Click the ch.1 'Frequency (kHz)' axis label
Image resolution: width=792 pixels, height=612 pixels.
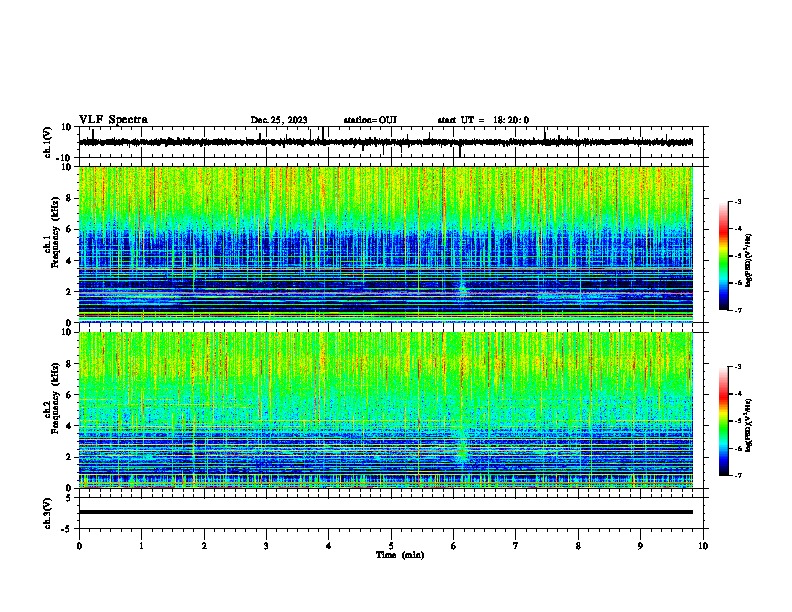55,232
